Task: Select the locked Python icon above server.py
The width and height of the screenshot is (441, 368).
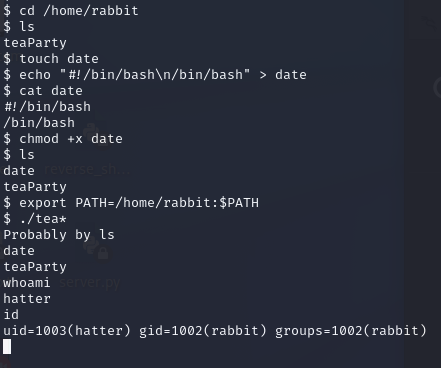Action: pos(95,249)
